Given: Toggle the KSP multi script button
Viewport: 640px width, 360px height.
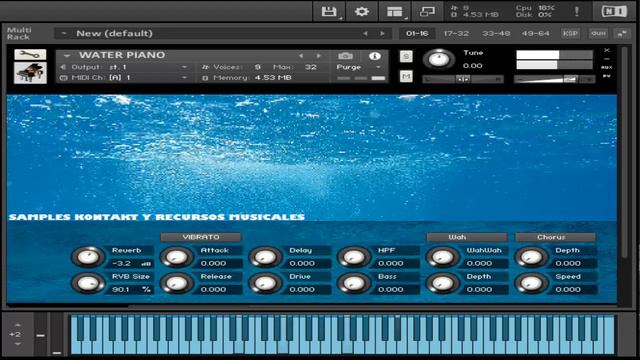Looking at the screenshot, I should [x=570, y=33].
